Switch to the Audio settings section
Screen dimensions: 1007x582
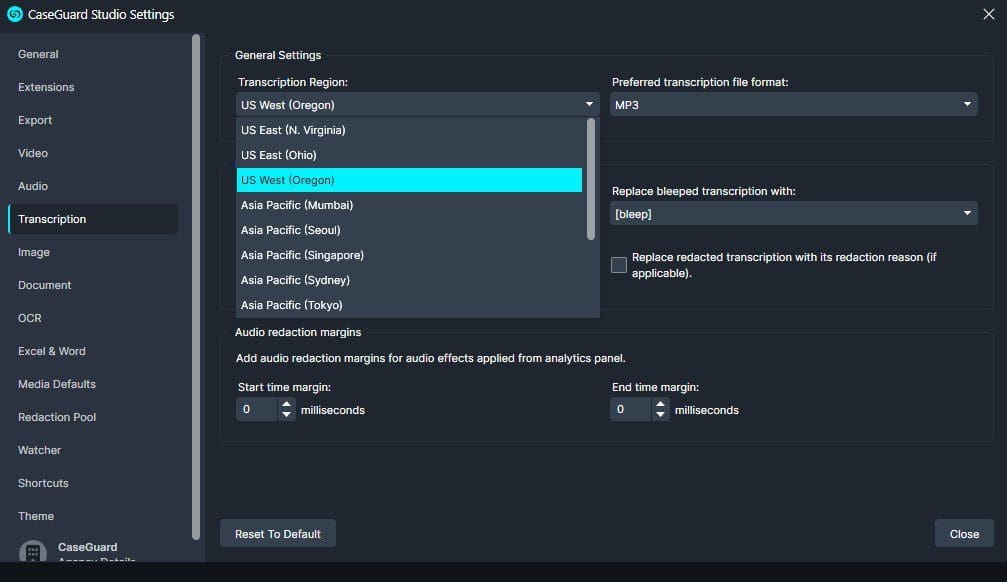(35, 186)
